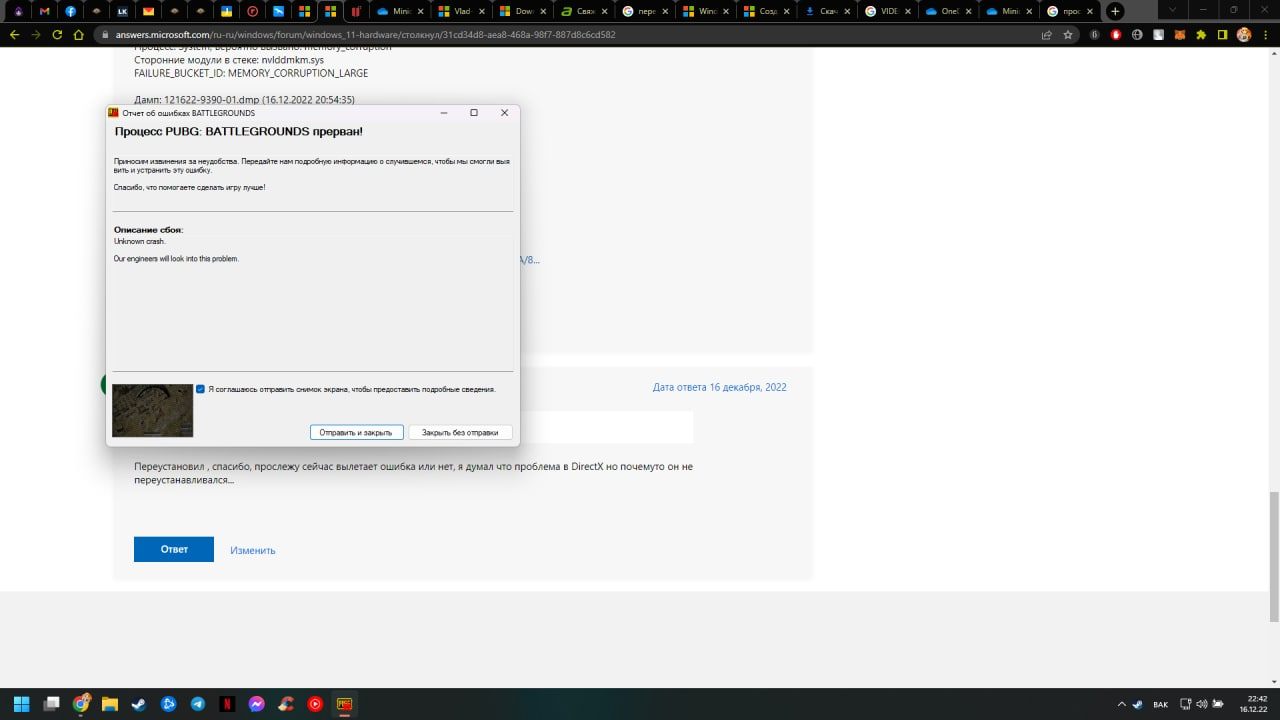Click 'Отправить и закрыть' button
The image size is (1280, 720).
click(357, 432)
